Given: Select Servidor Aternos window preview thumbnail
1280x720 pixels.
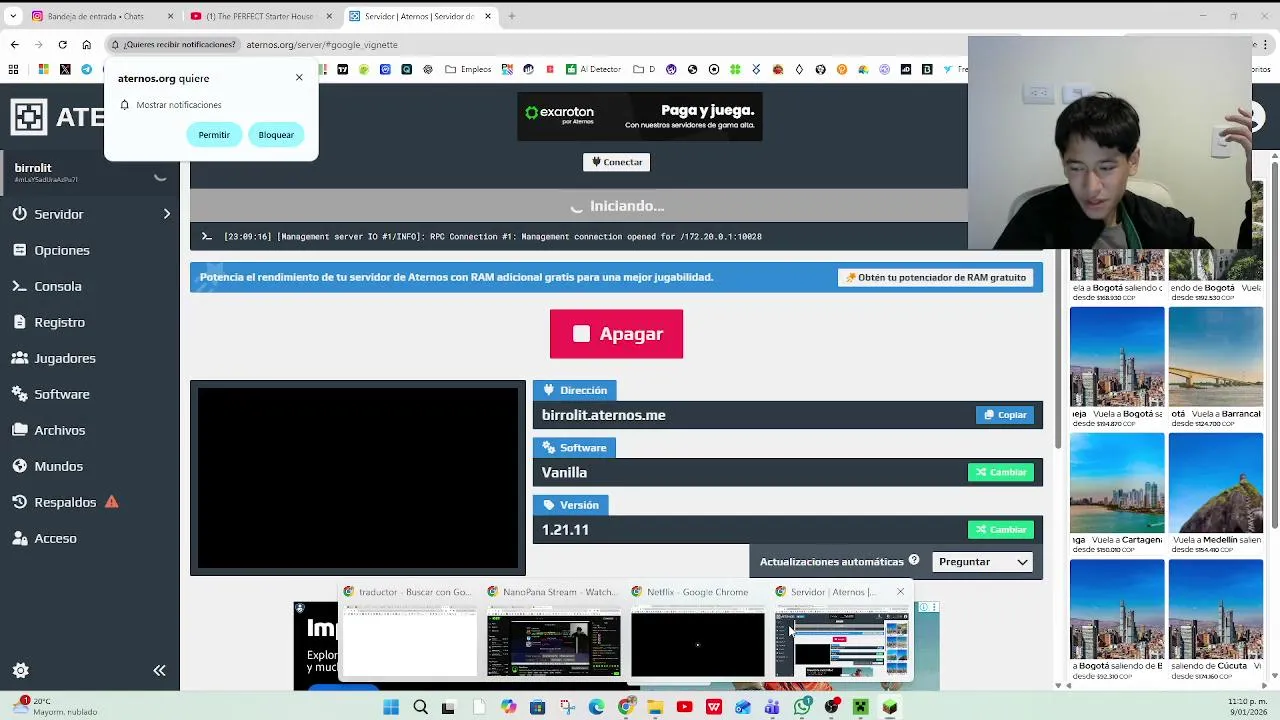Looking at the screenshot, I should pyautogui.click(x=841, y=640).
